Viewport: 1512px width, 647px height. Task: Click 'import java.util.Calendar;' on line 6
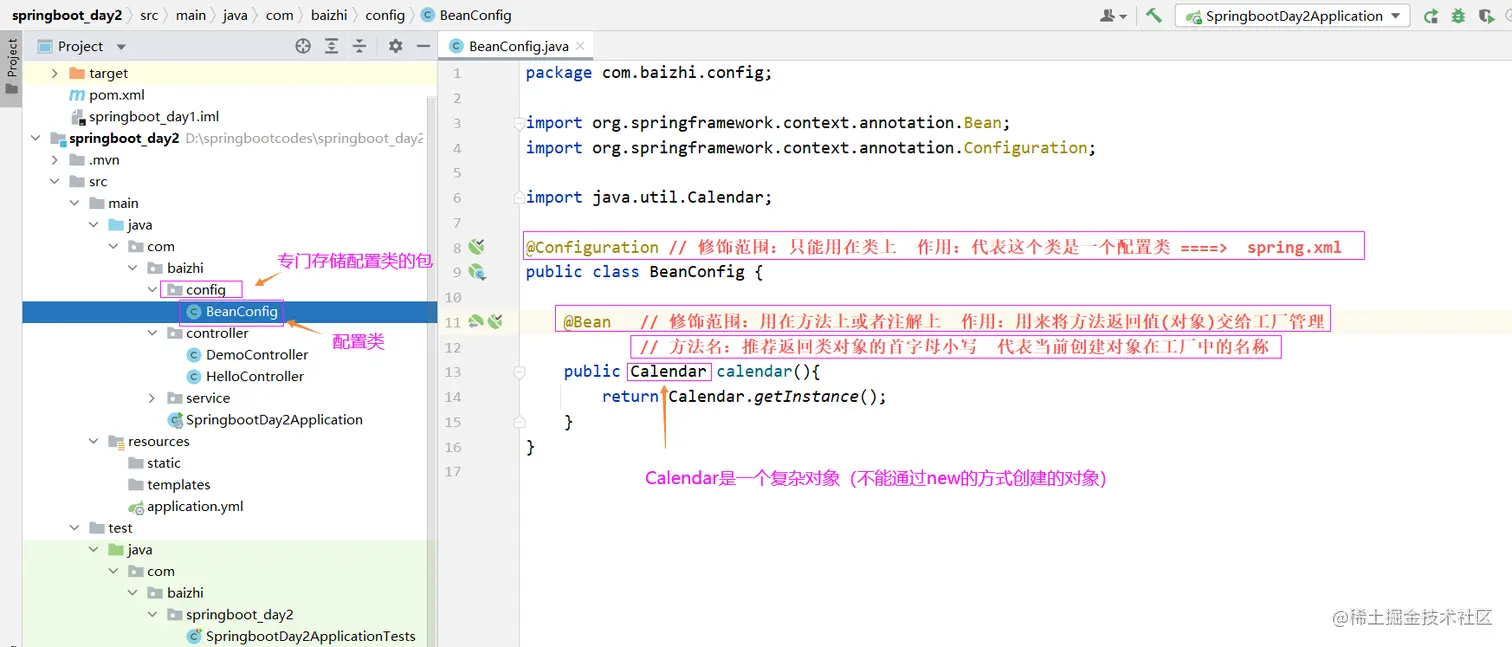[649, 197]
